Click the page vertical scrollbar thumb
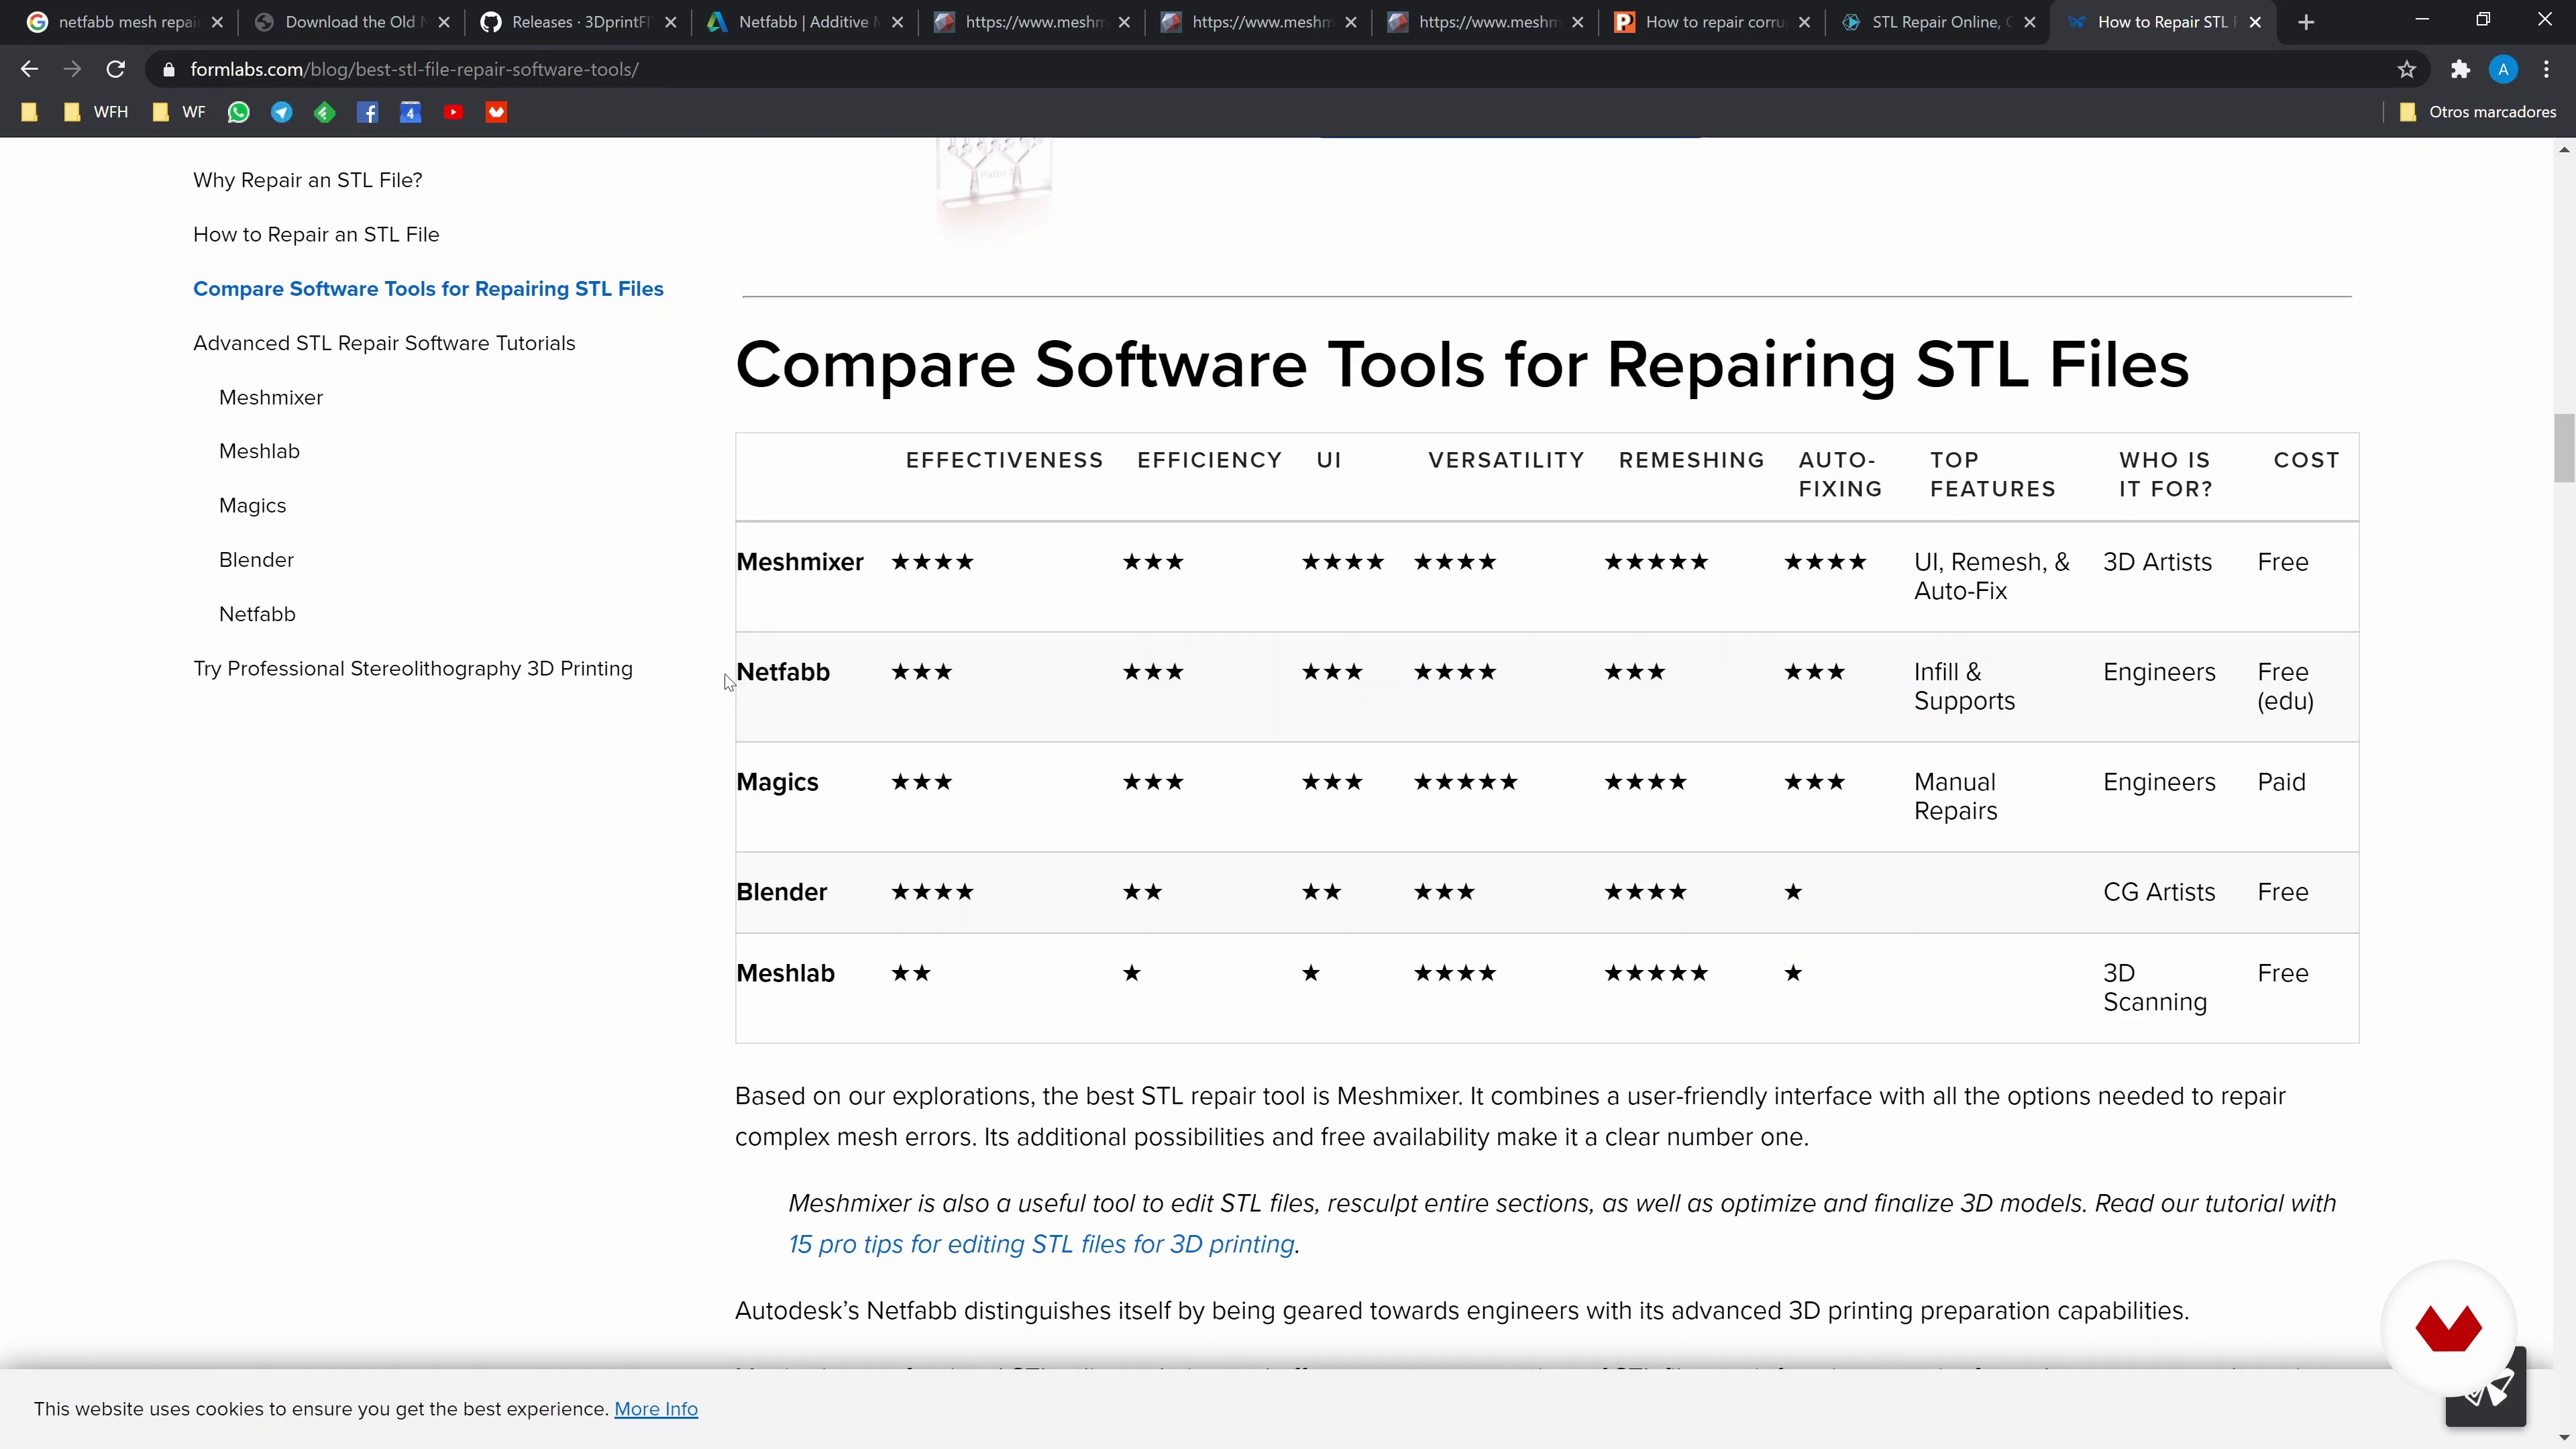2576x1449 pixels. (2564, 447)
